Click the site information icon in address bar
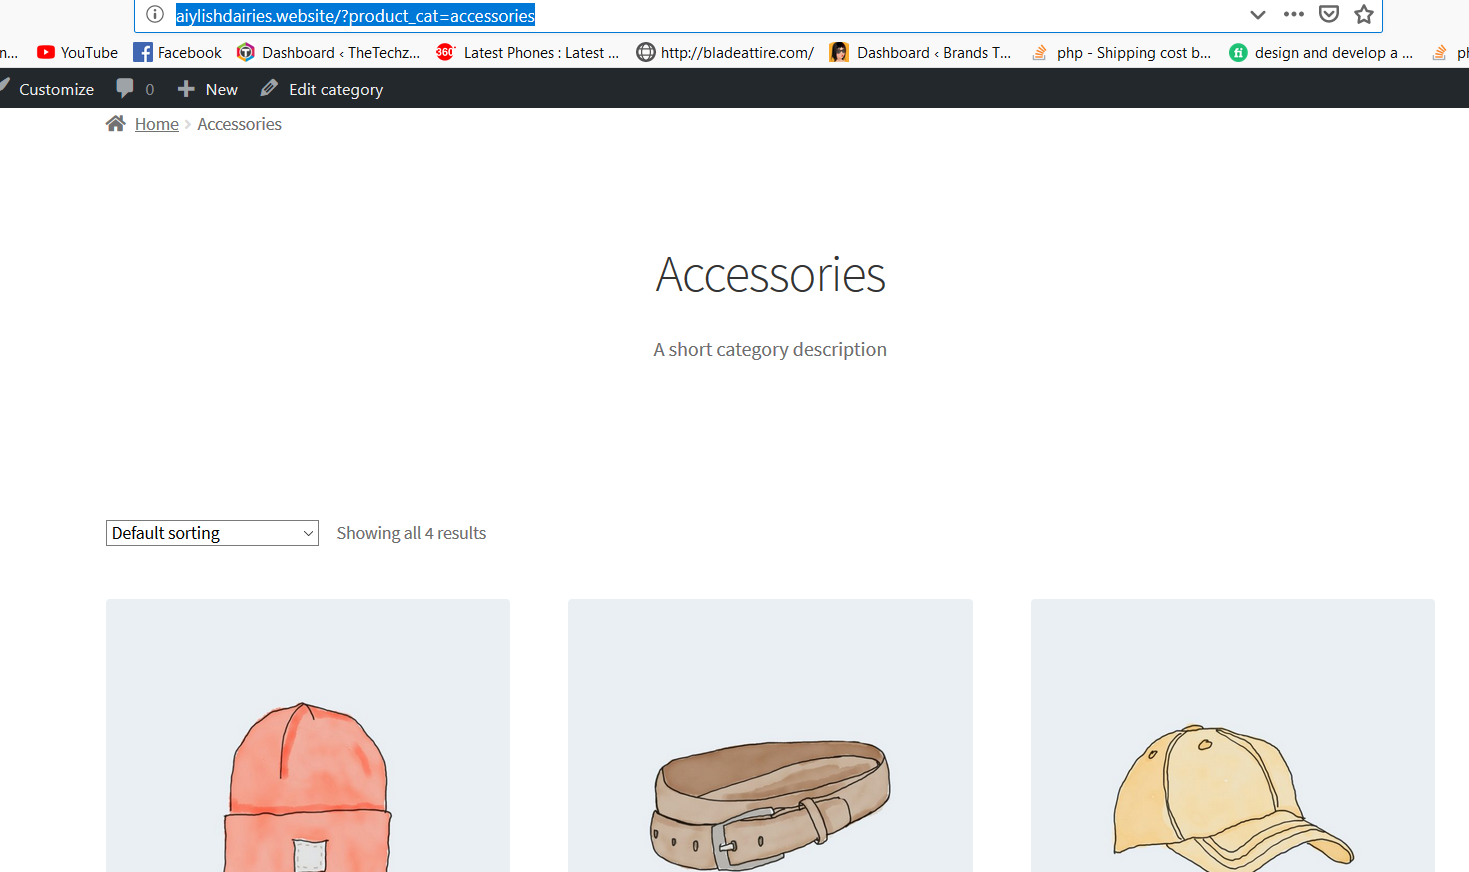Image resolution: width=1469 pixels, height=872 pixels. tap(155, 15)
